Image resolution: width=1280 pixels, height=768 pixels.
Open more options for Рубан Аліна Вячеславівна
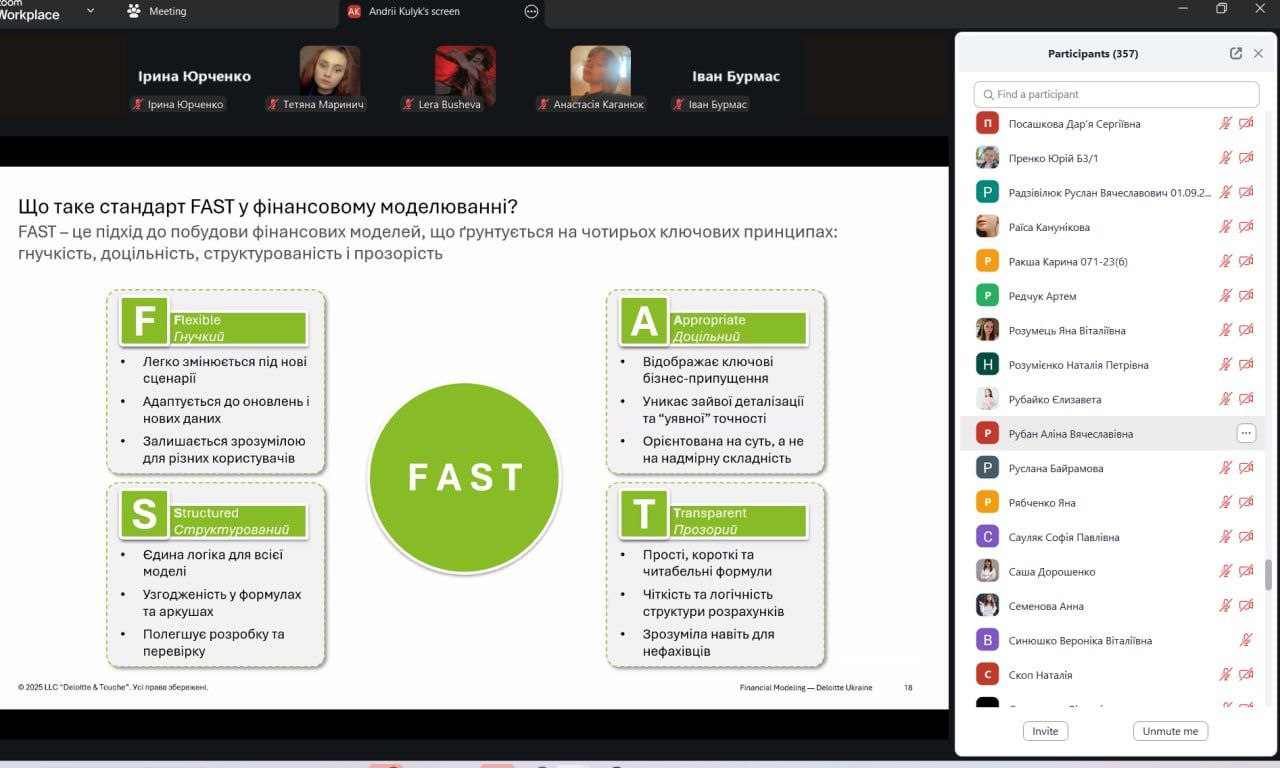click(x=1245, y=434)
